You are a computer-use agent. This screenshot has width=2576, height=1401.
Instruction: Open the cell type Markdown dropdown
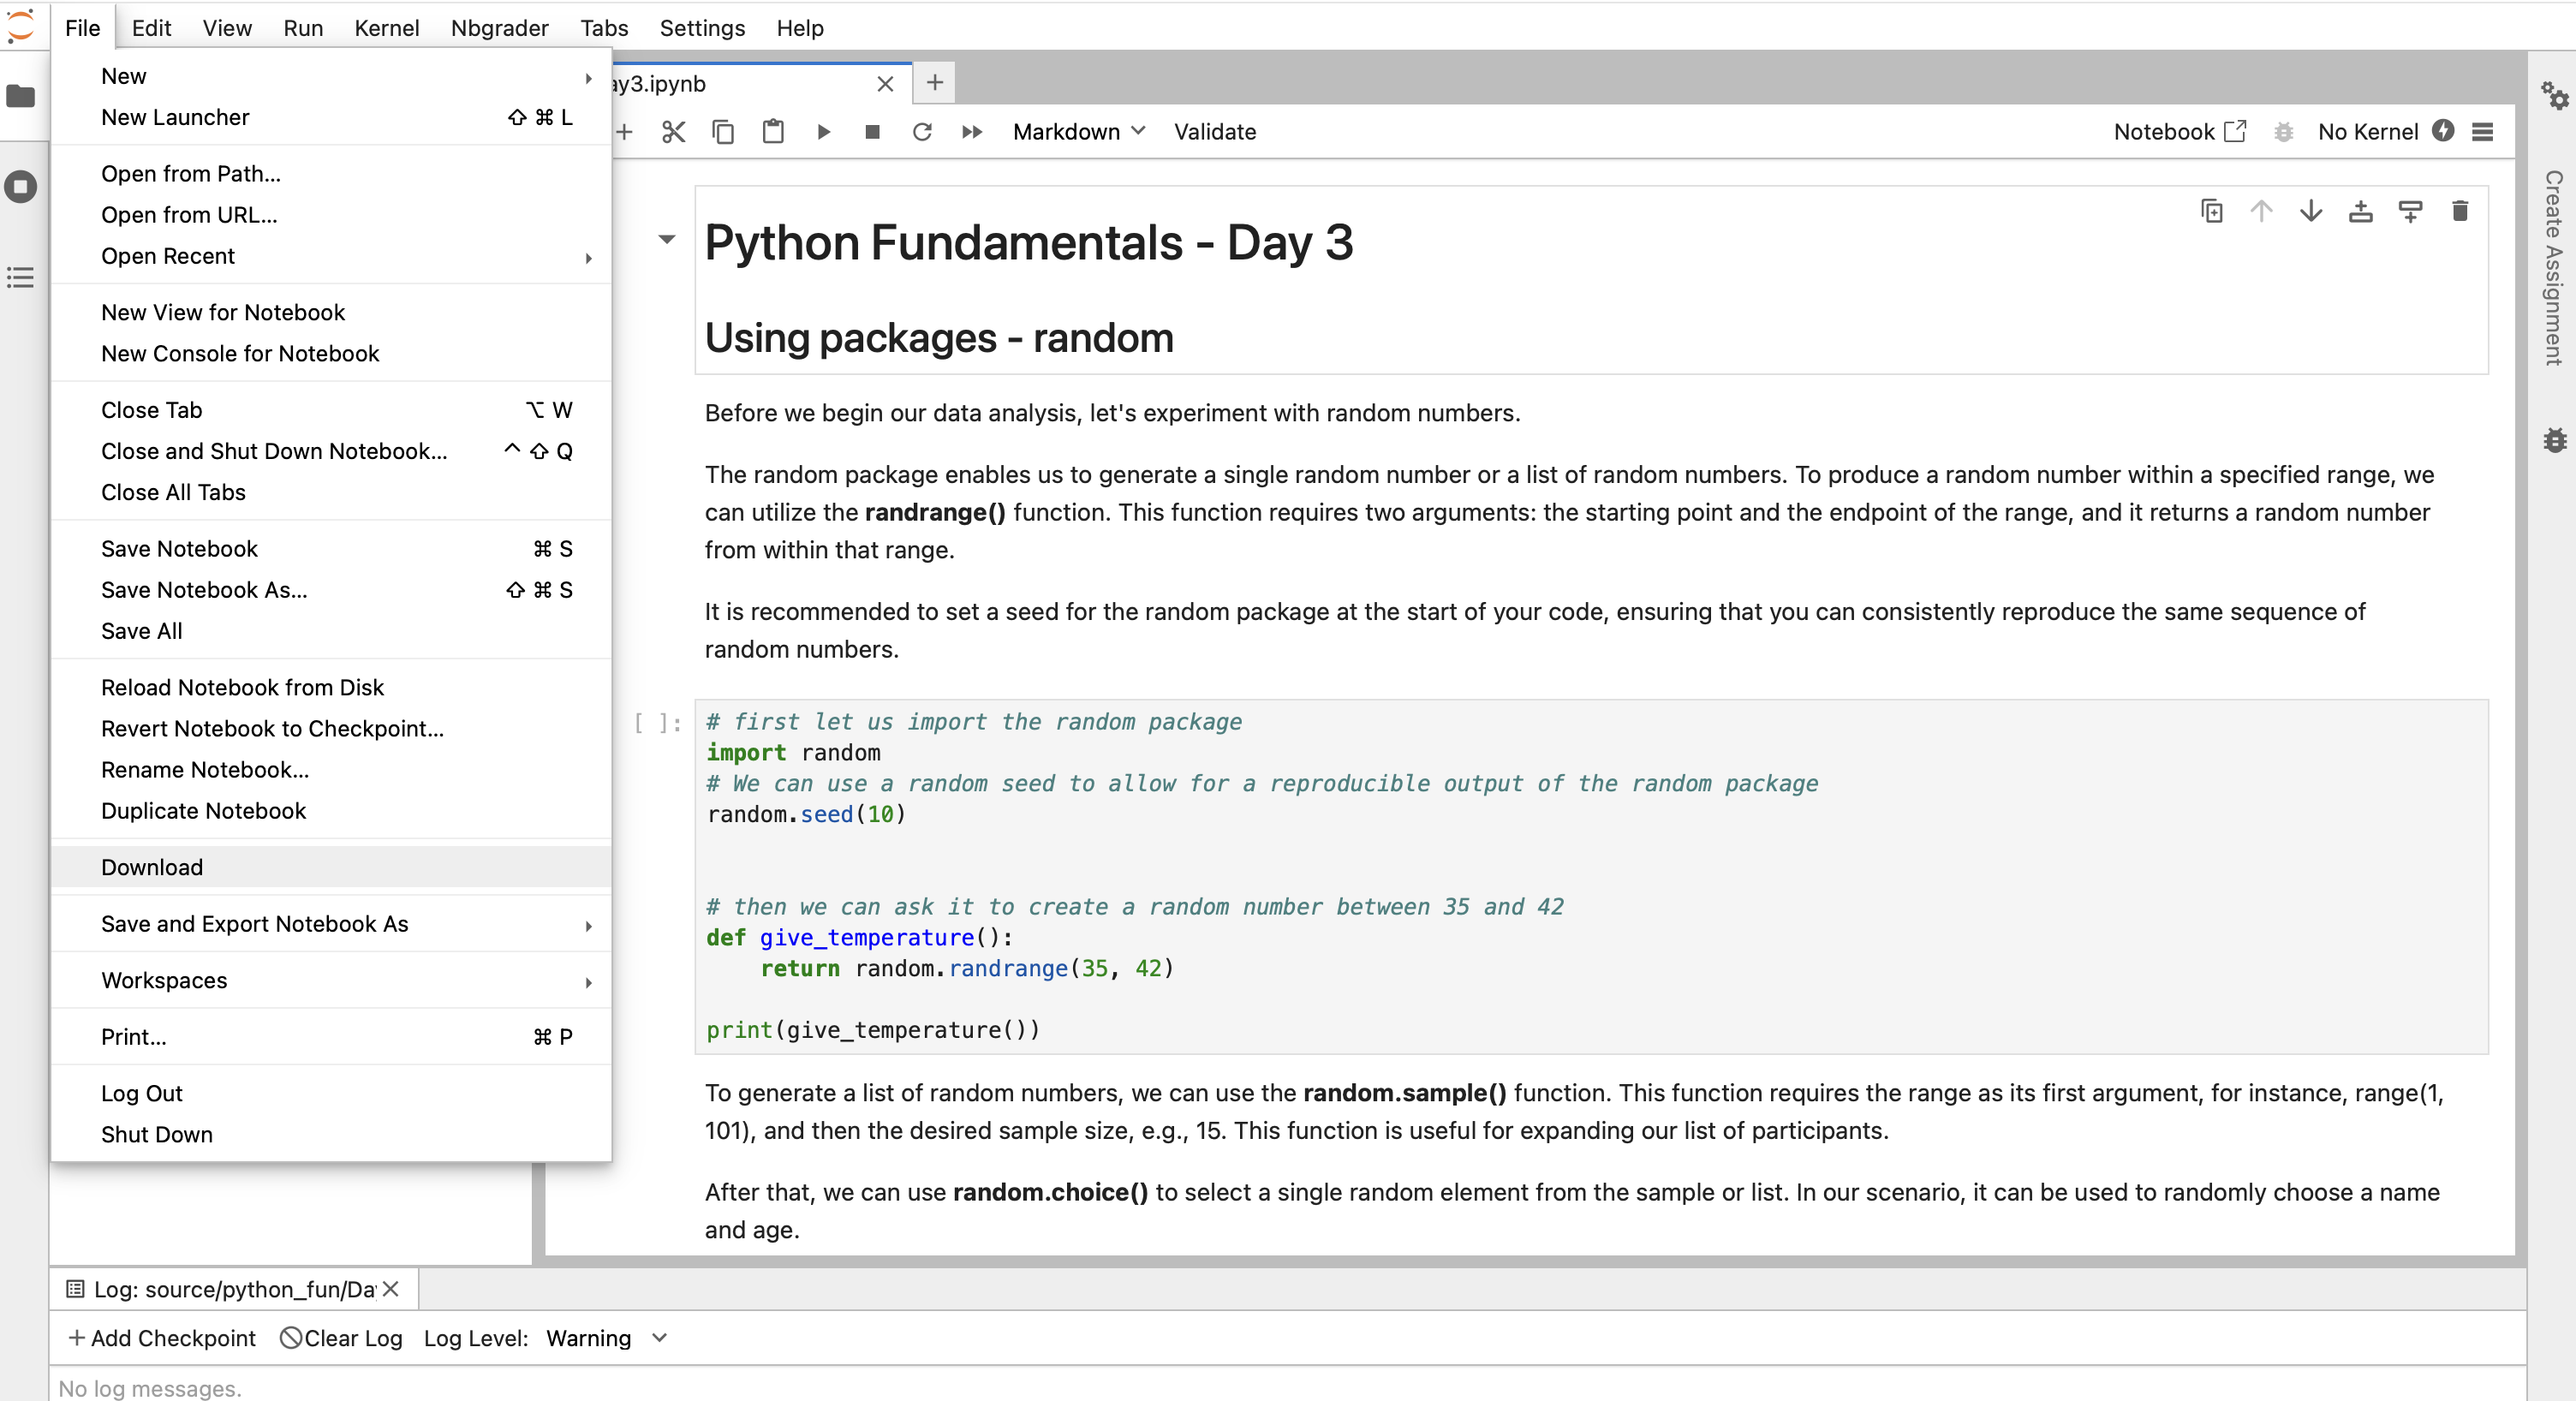[x=1078, y=132]
